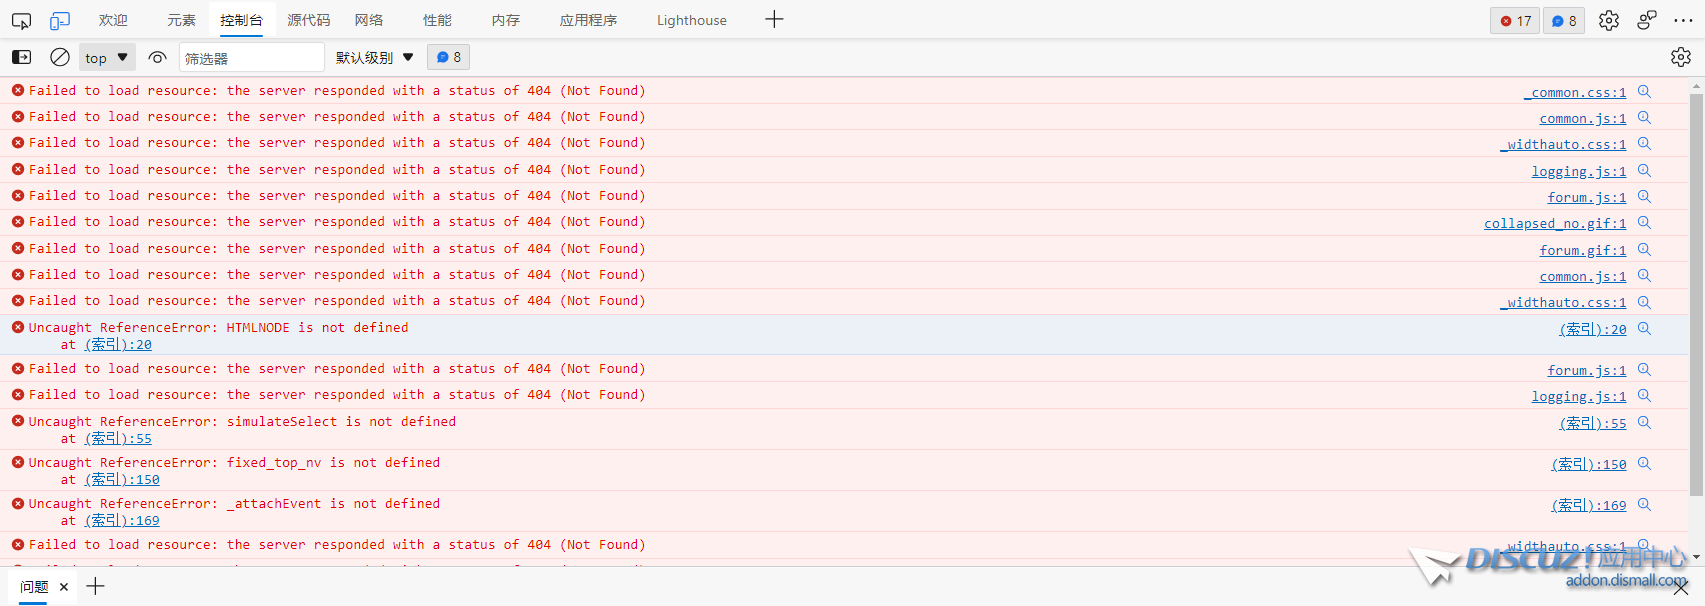Open the collapsed_no.gif:1 source link
This screenshot has width=1705, height=606.
point(1554,224)
